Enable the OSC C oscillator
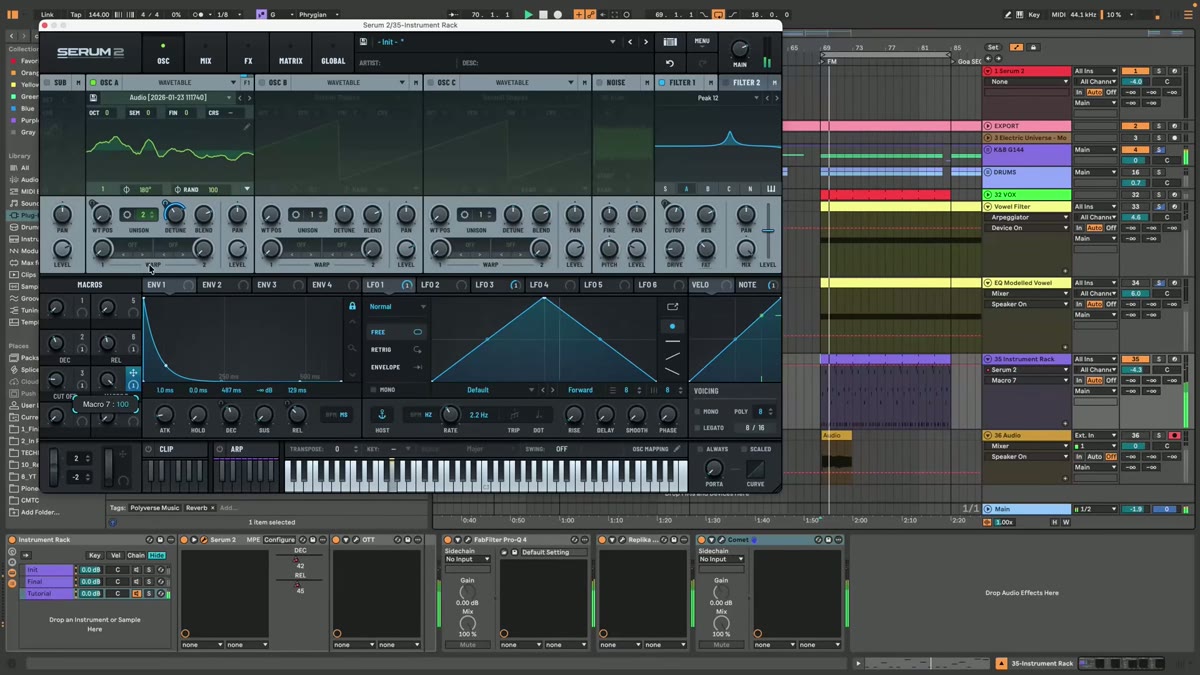1200x675 pixels. pos(431,83)
